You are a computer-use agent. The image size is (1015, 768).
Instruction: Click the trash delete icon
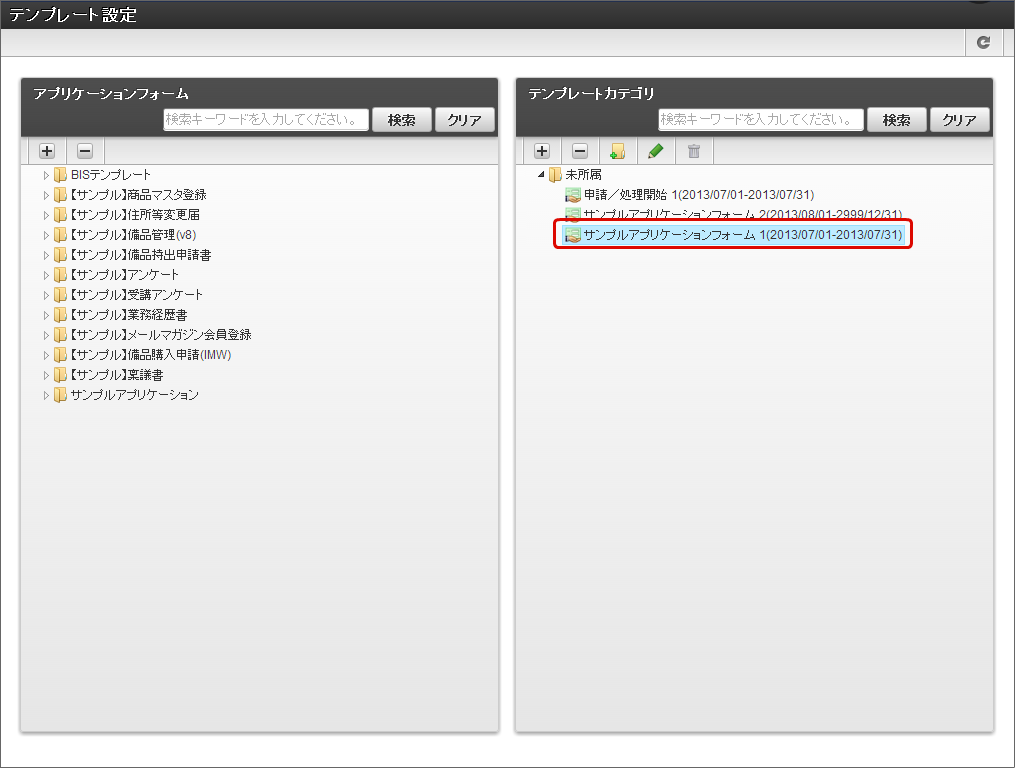tap(694, 151)
